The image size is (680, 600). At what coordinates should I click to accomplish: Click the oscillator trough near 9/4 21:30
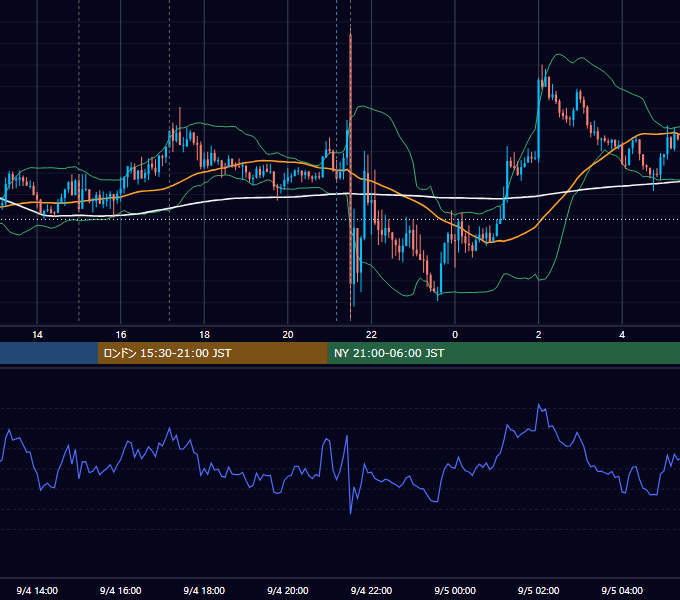click(350, 513)
